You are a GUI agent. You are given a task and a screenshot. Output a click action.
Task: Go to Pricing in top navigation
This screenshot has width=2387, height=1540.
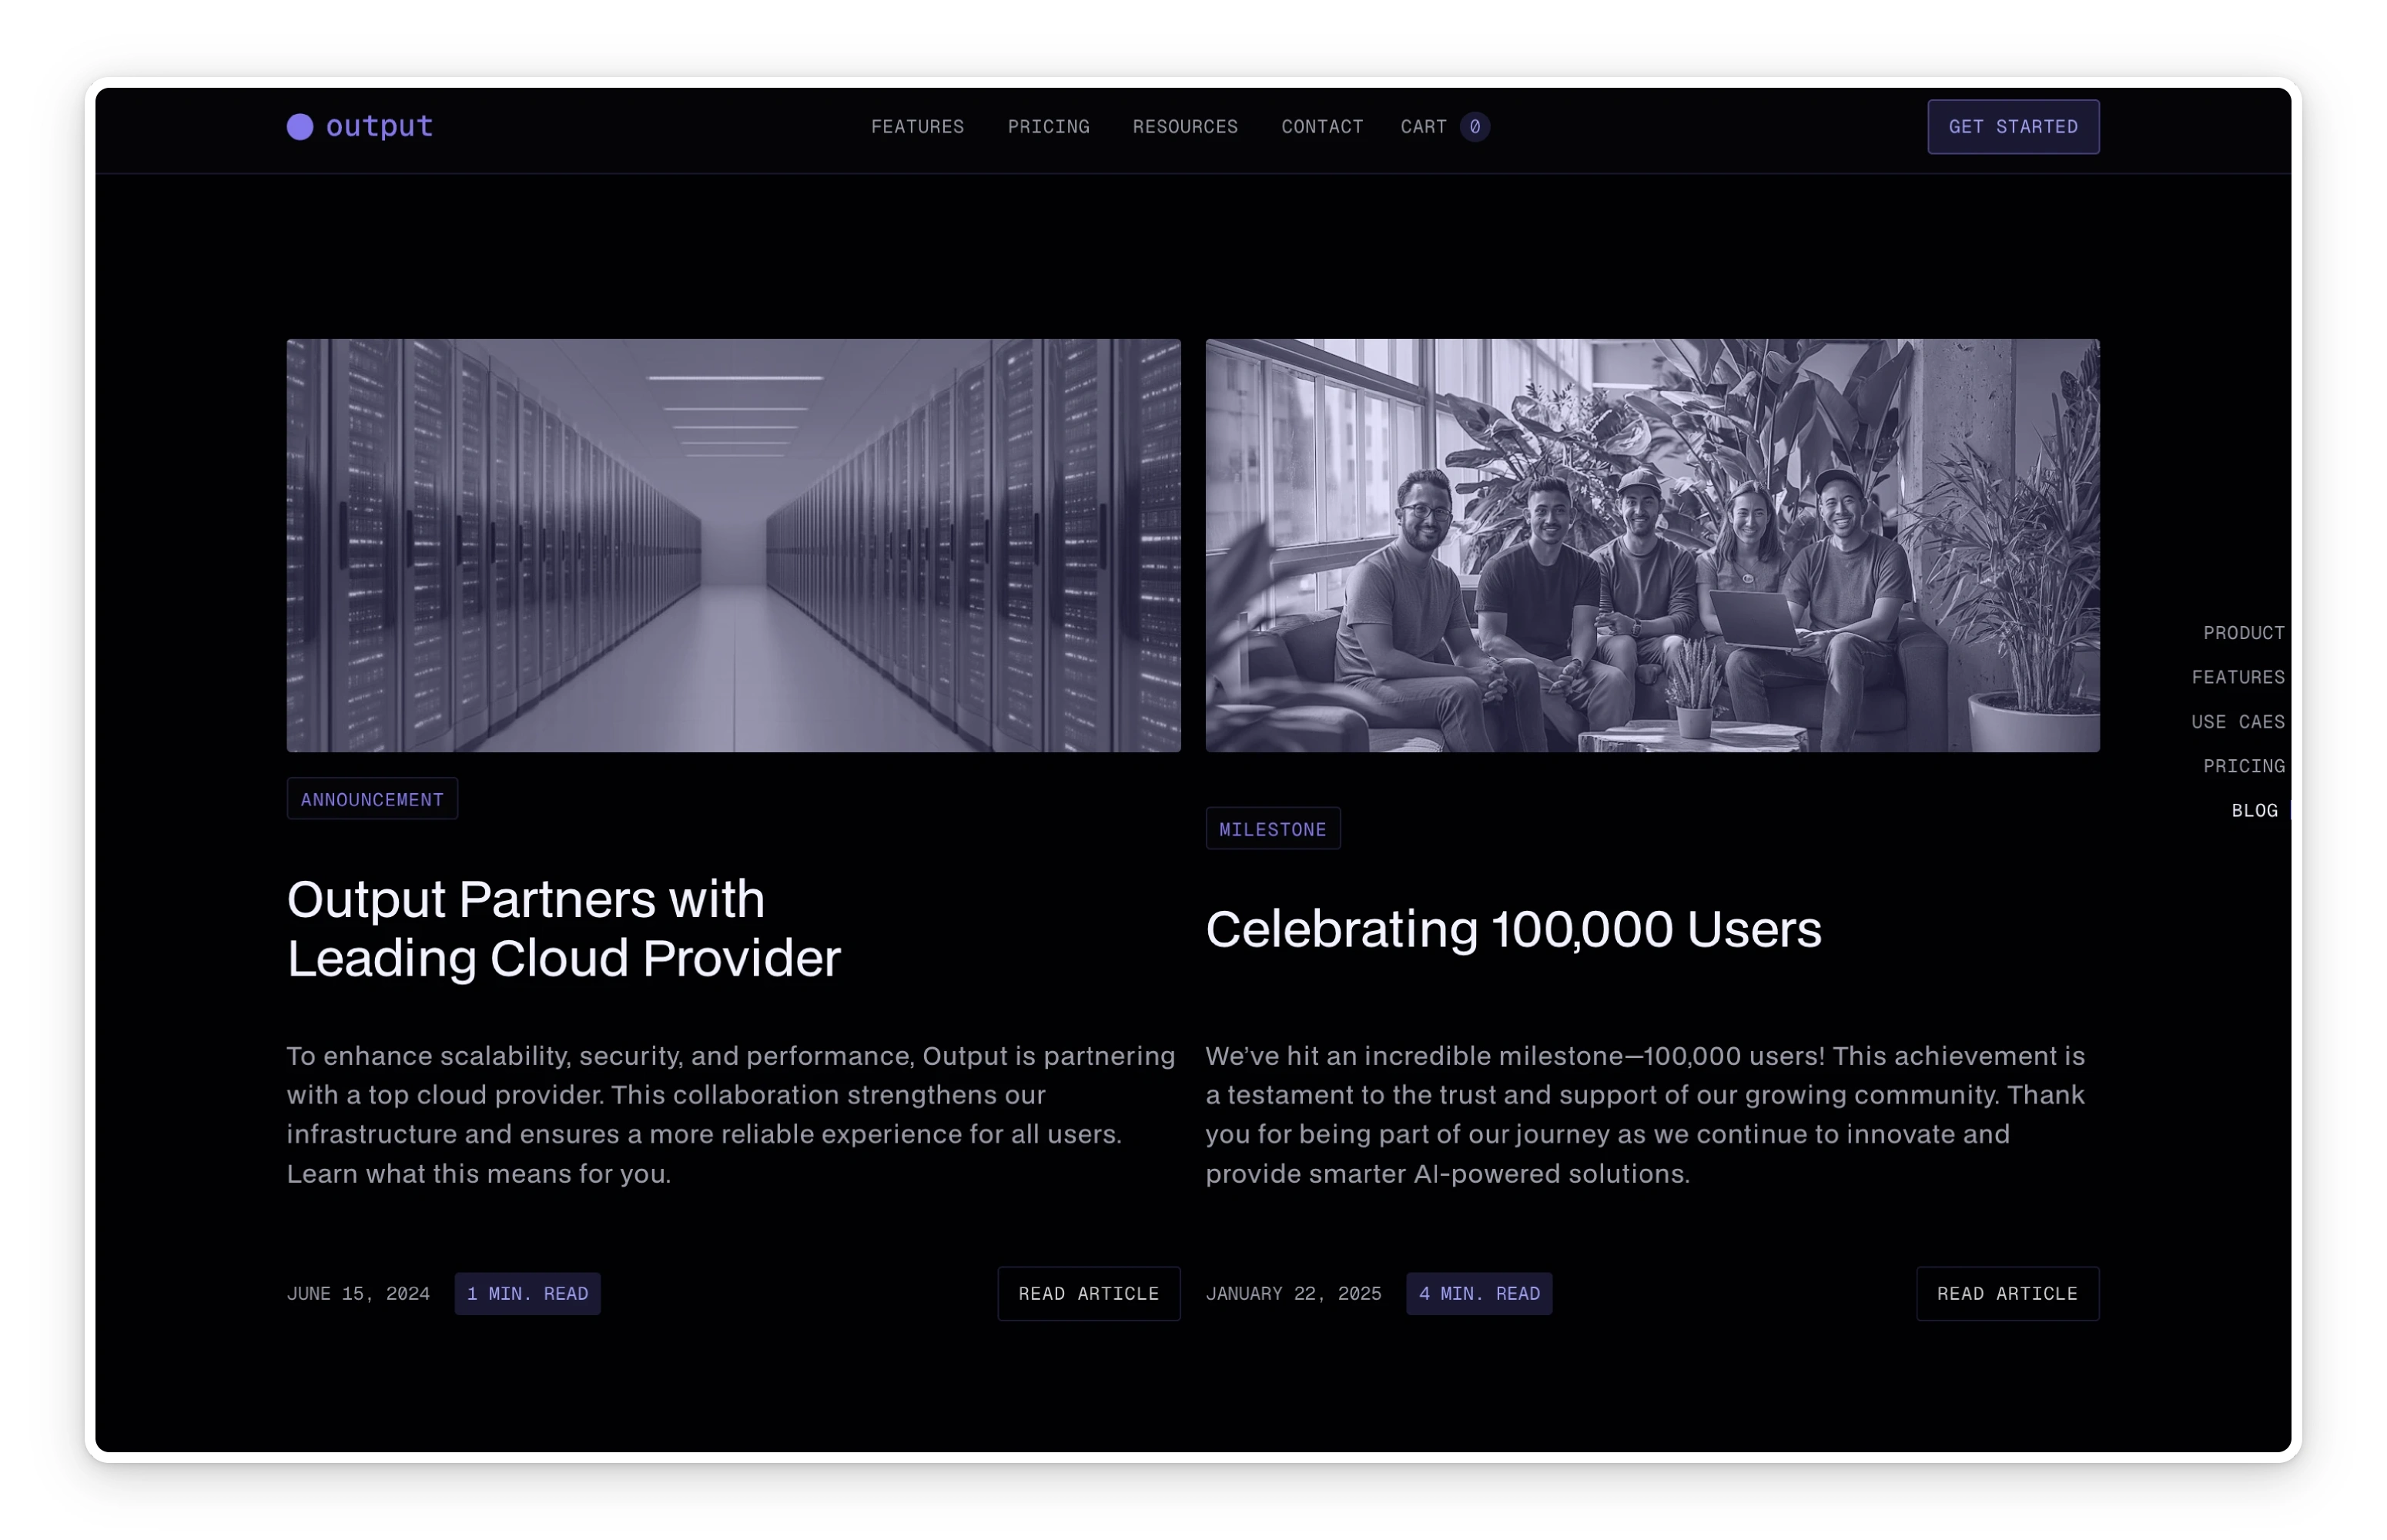coord(1048,127)
